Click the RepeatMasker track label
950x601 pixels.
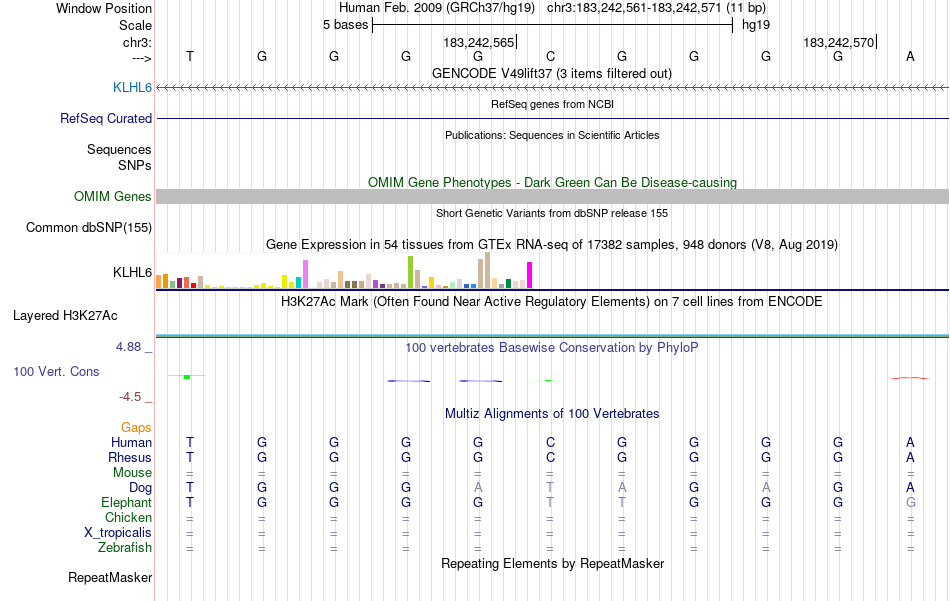[110, 577]
